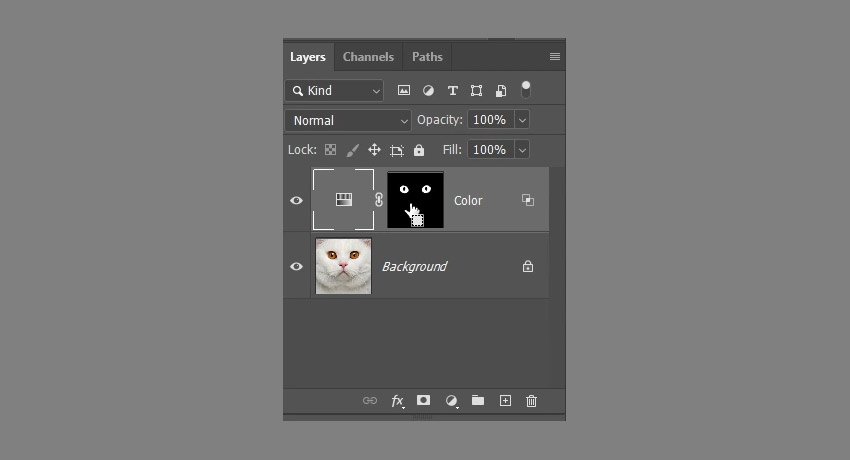Viewport: 850px width, 460px height.
Task: Filter for type layers
Action: (x=453, y=90)
